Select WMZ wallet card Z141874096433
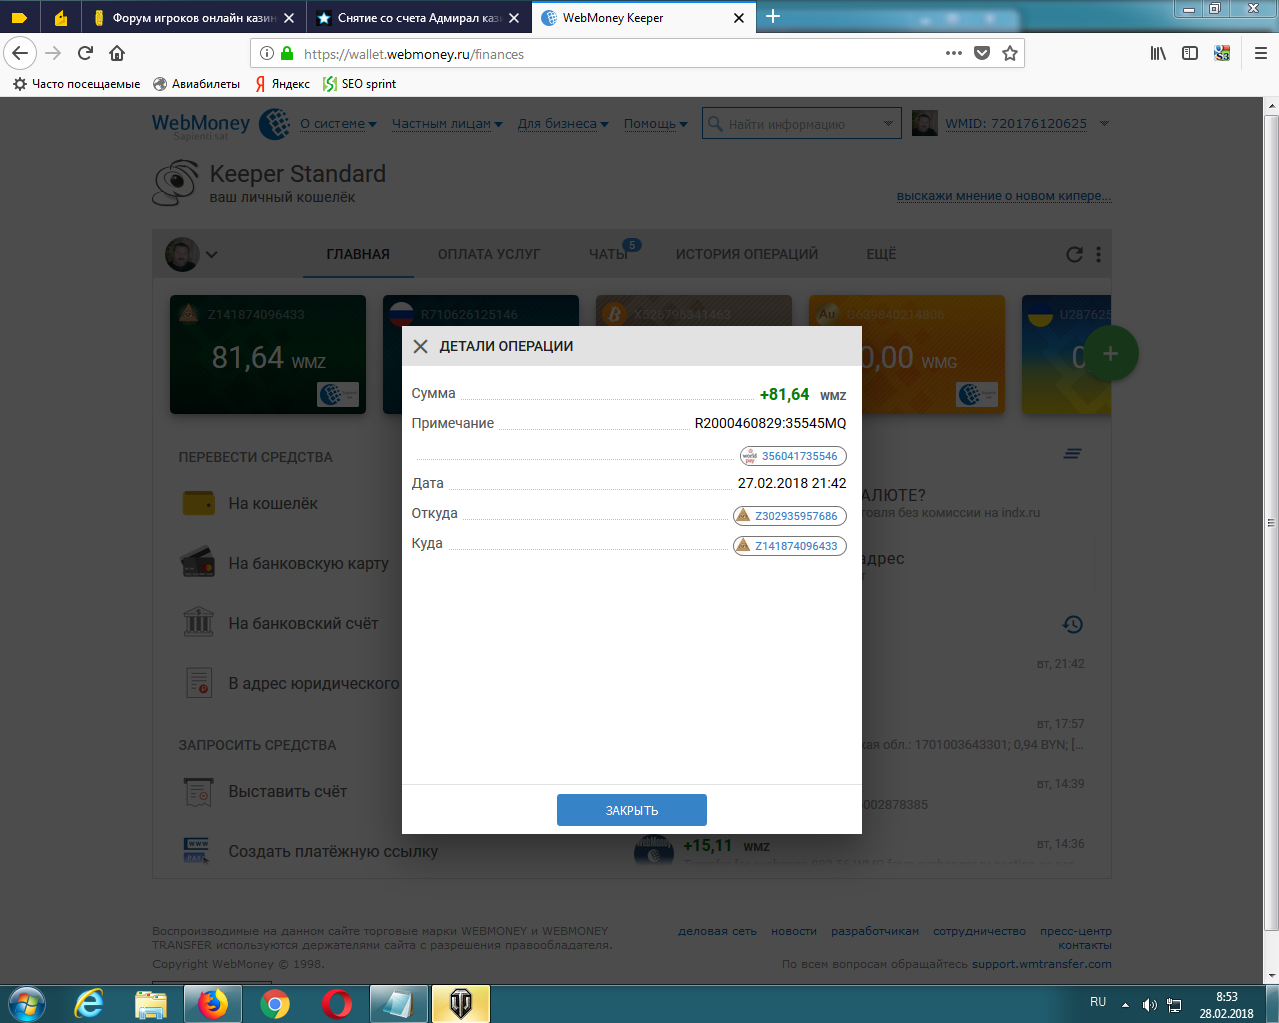Viewport: 1279px width, 1023px height. click(x=268, y=354)
